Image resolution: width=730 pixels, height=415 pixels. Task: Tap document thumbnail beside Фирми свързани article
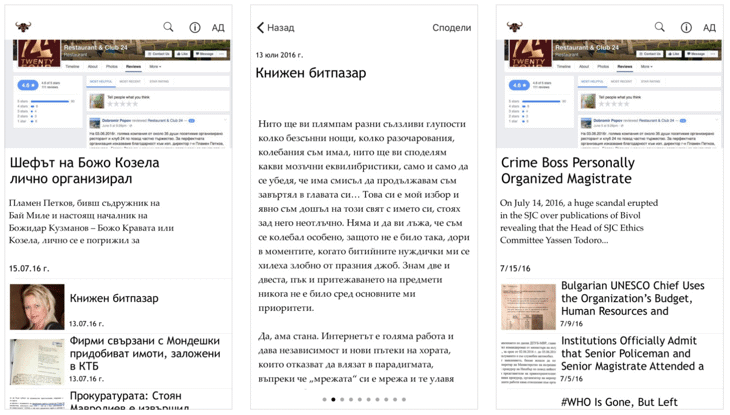coord(37,362)
